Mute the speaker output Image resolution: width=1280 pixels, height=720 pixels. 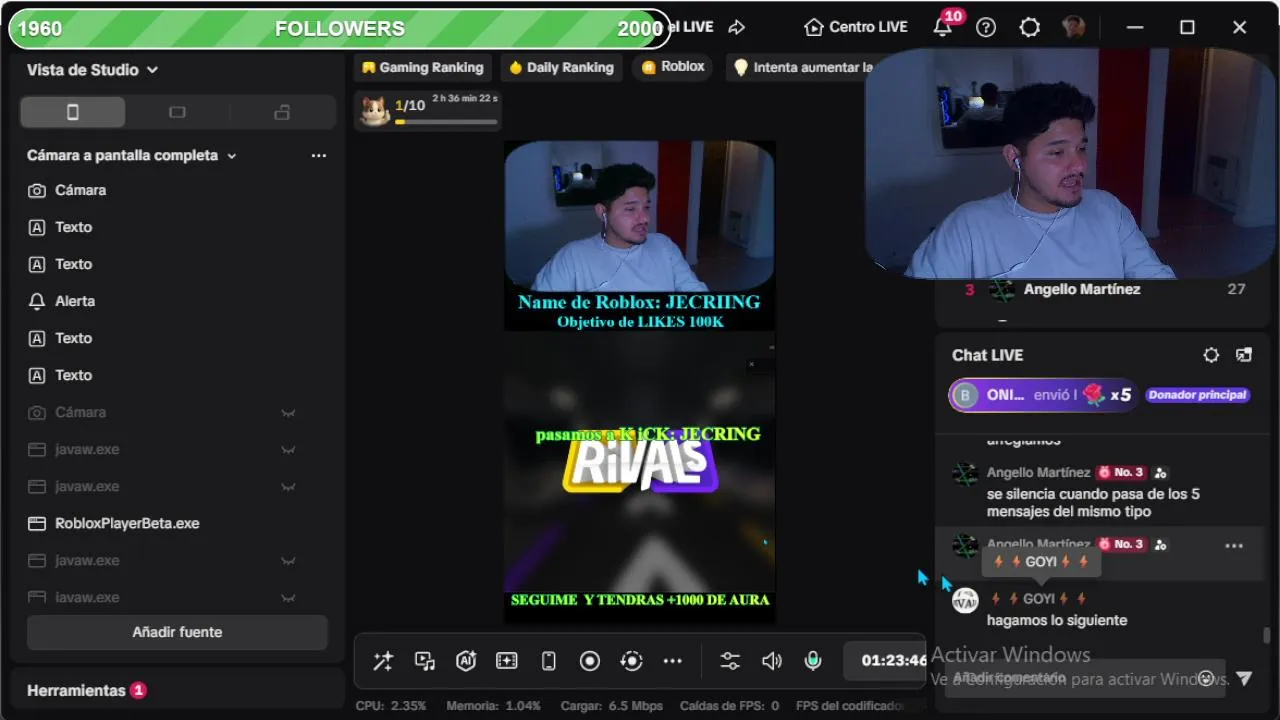click(771, 661)
